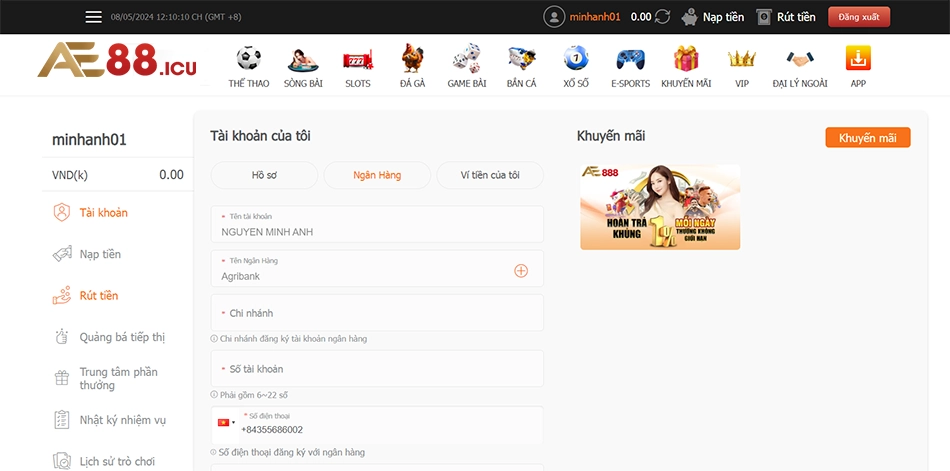Click the plus icon in bank name field
The width and height of the screenshot is (950, 471).
pyautogui.click(x=521, y=270)
